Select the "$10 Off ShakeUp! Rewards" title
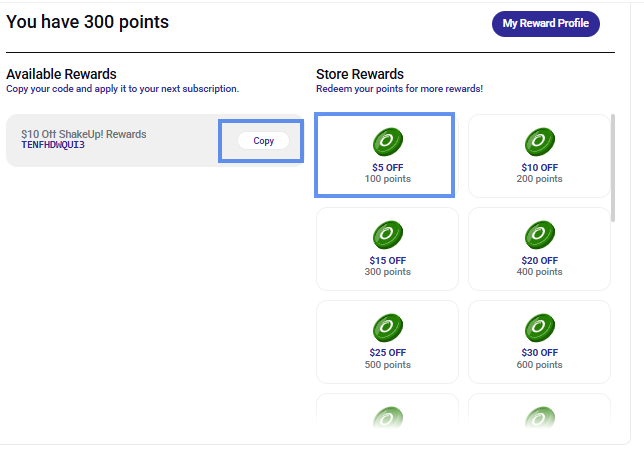The image size is (644, 464). click(x=83, y=134)
